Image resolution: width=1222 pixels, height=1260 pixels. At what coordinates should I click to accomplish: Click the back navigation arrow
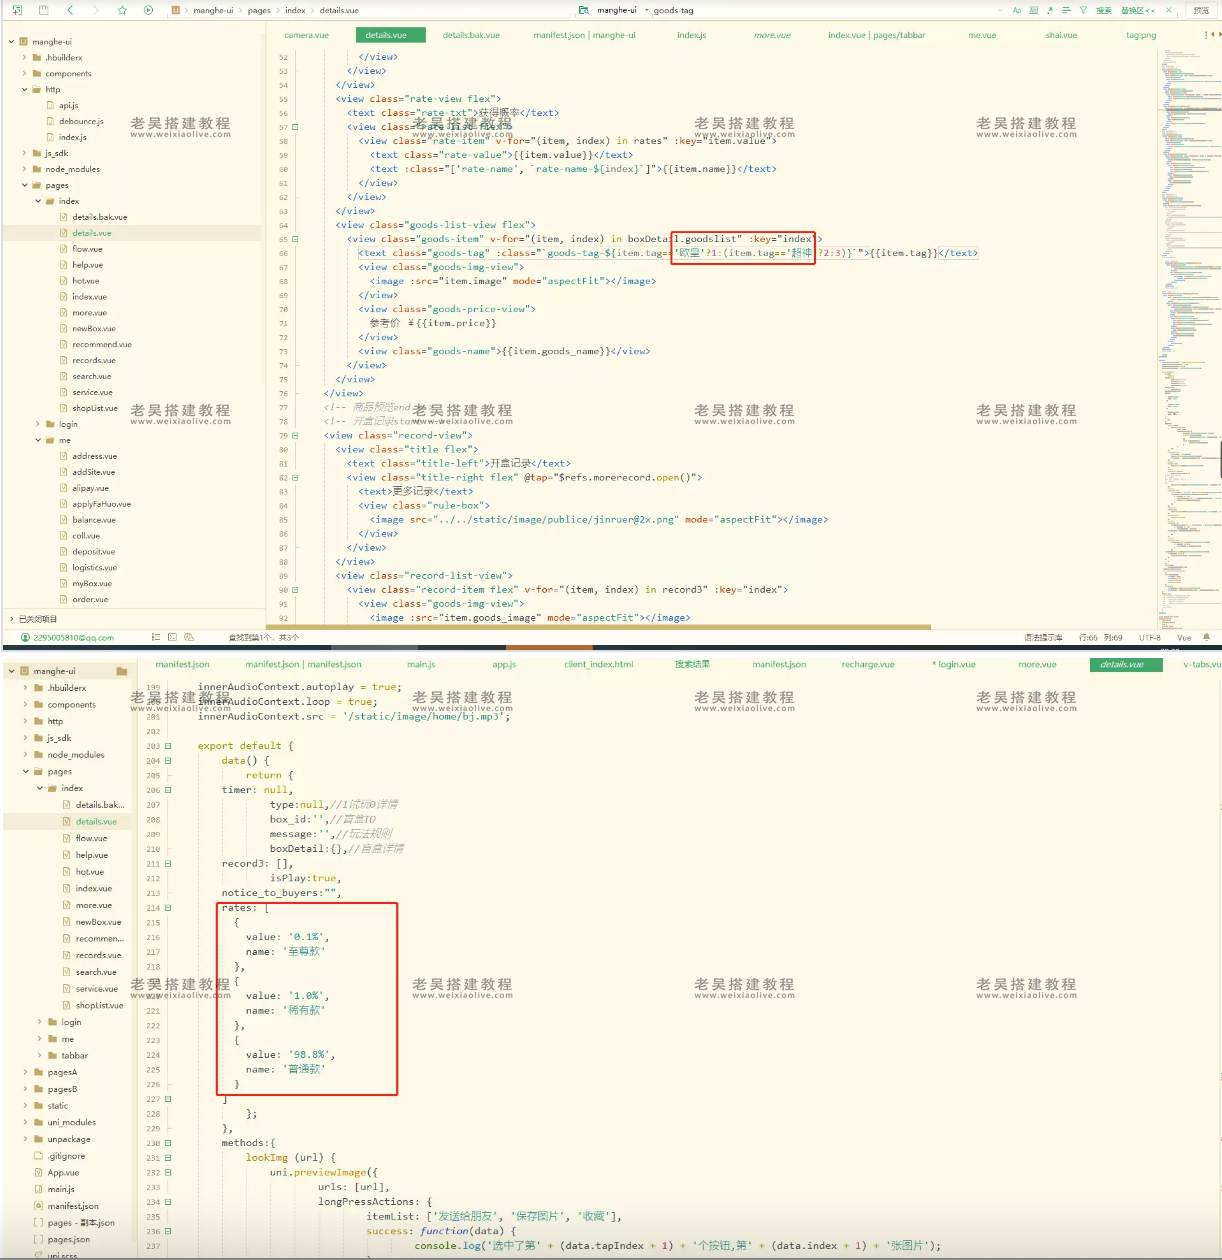[x=70, y=10]
